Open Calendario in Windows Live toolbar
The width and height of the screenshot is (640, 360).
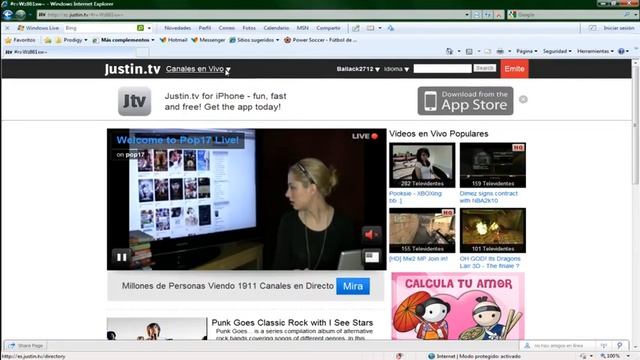[276, 28]
